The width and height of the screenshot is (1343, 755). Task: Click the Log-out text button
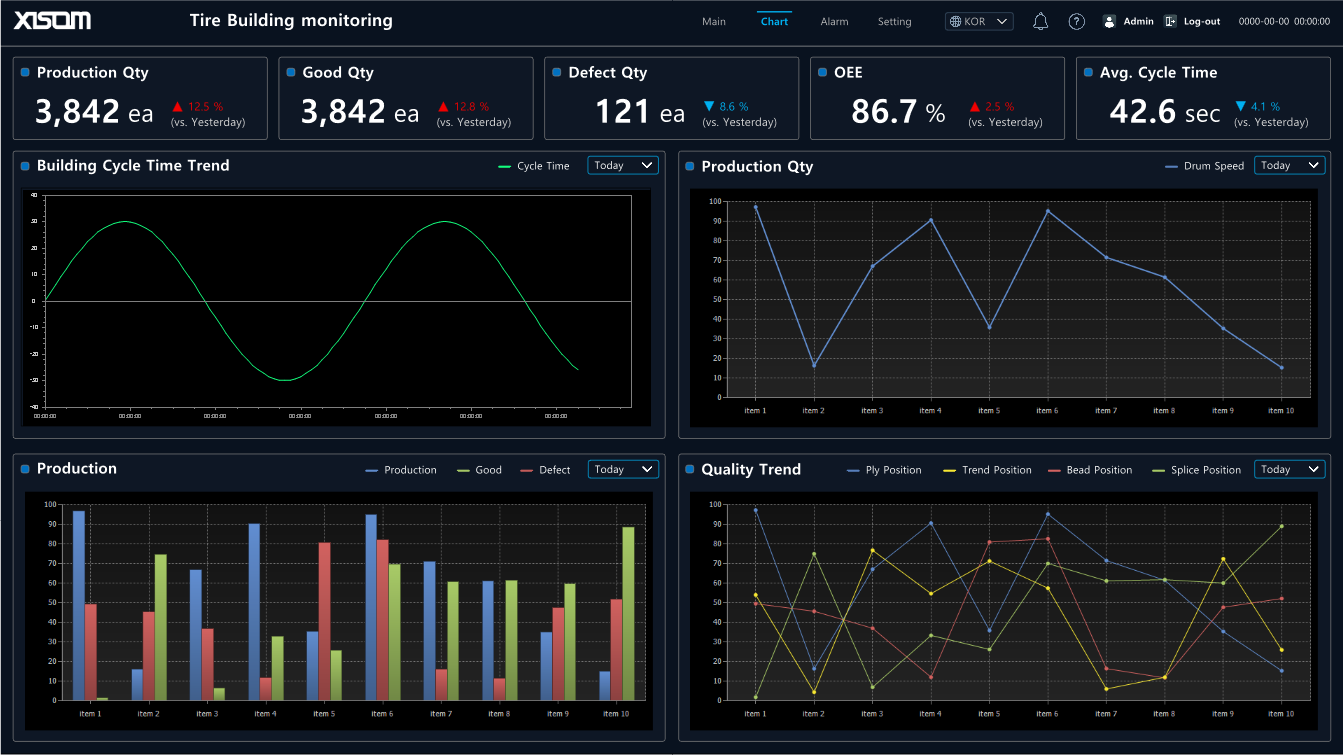tap(1202, 21)
